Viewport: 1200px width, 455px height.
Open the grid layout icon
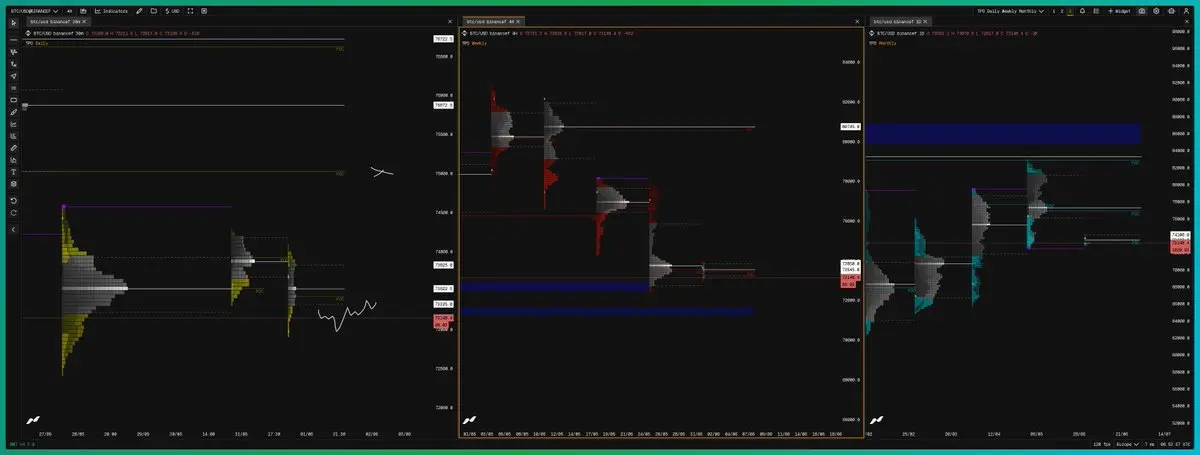pos(1096,11)
